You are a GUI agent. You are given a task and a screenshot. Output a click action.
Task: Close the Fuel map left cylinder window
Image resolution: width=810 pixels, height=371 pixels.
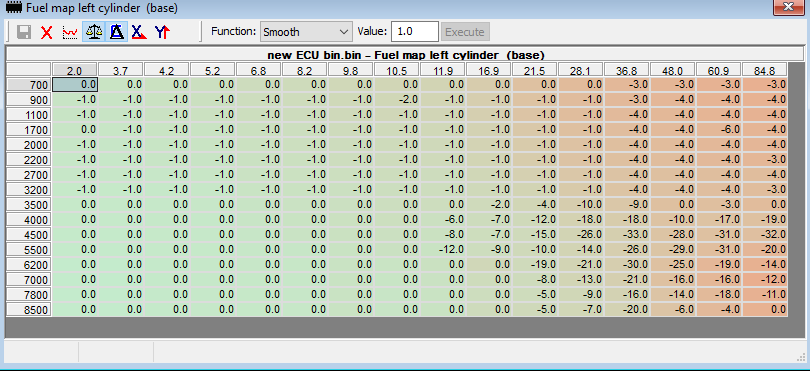(789, 7)
